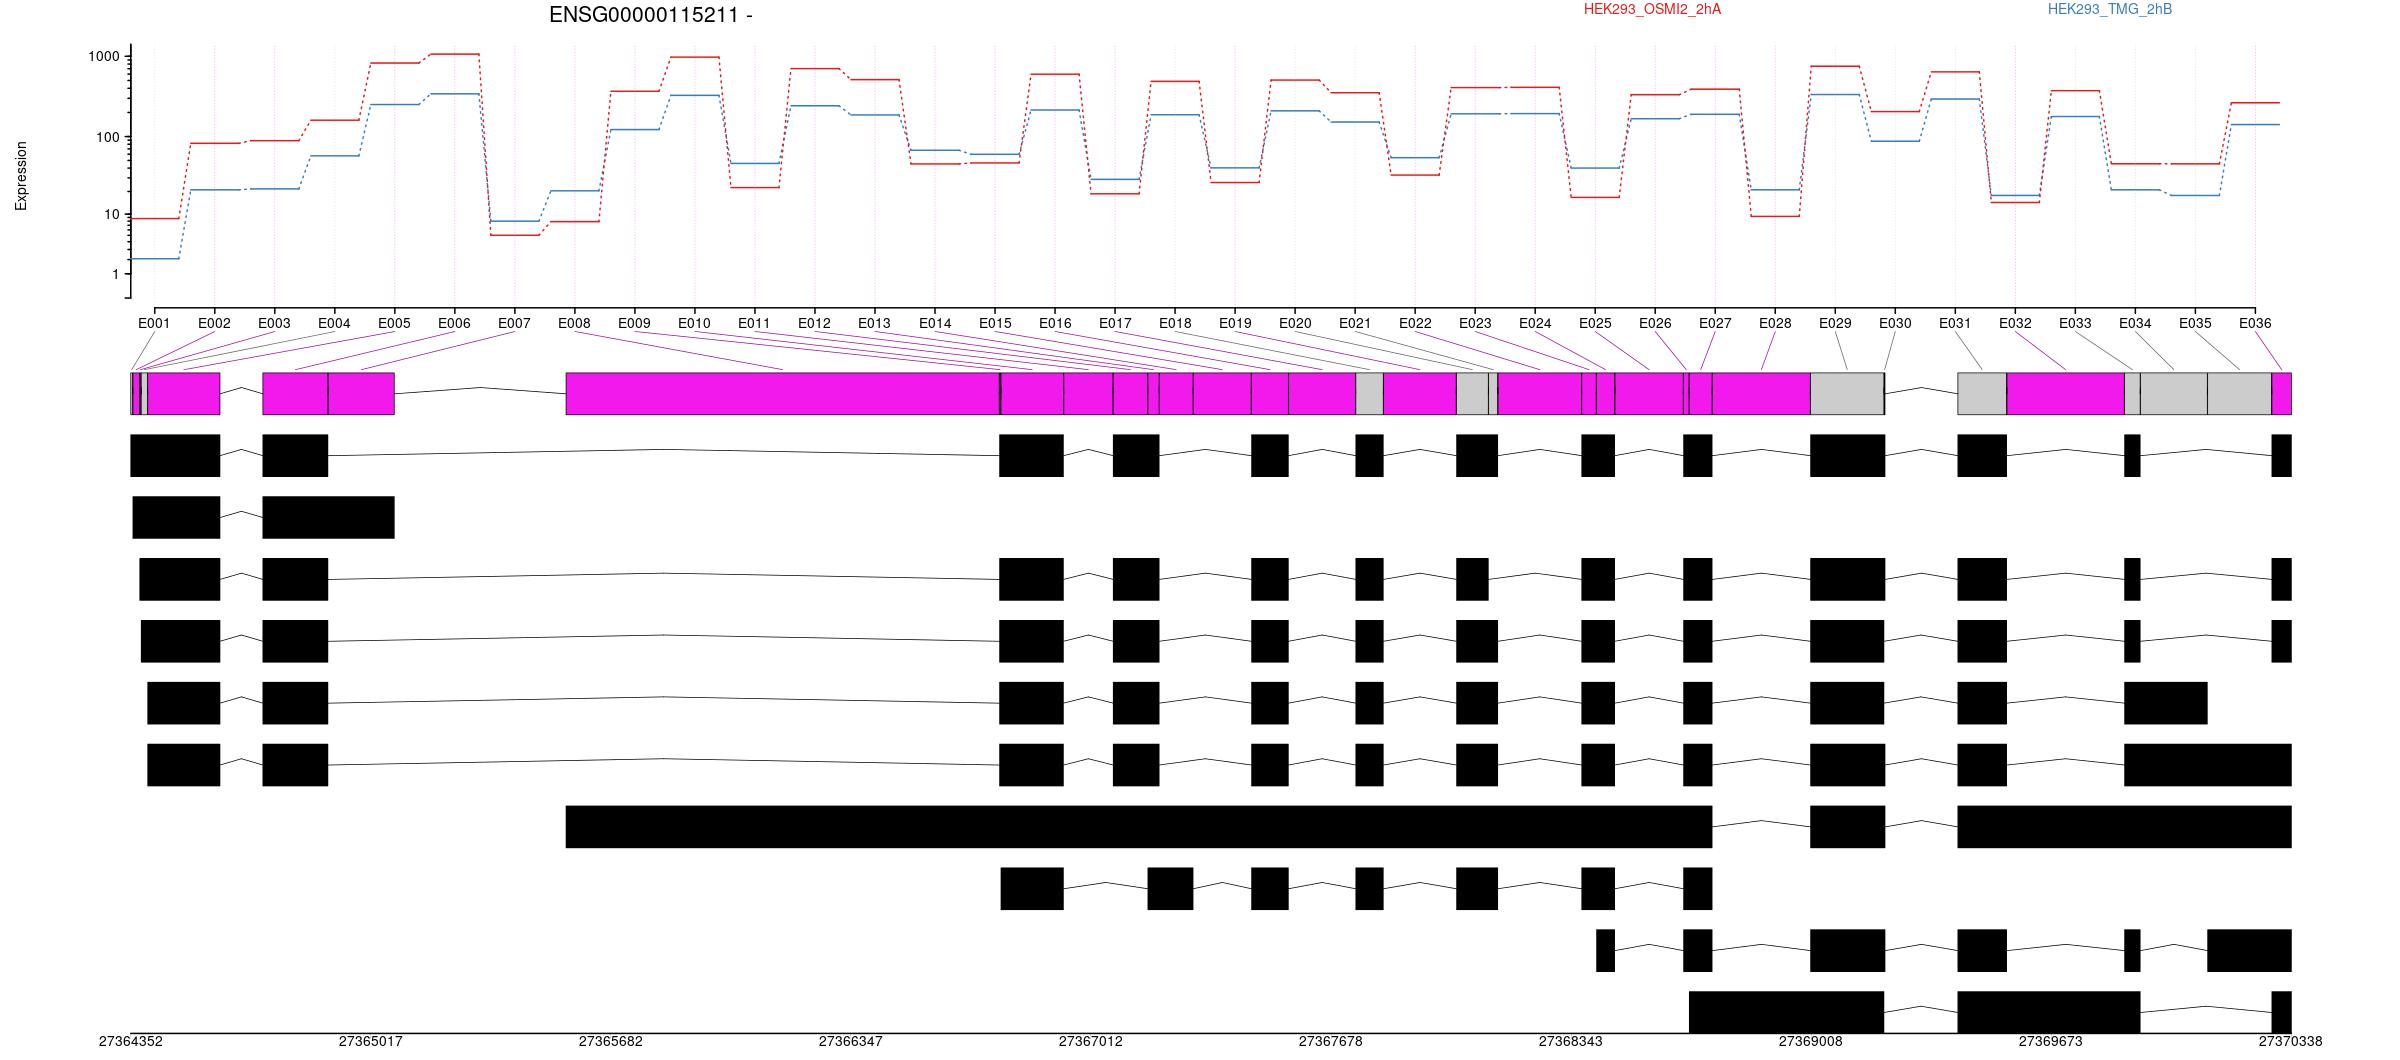Select the HEK293_OSMI2_2hA legend label
This screenshot has height=1060, width=2400.
[x=1652, y=9]
